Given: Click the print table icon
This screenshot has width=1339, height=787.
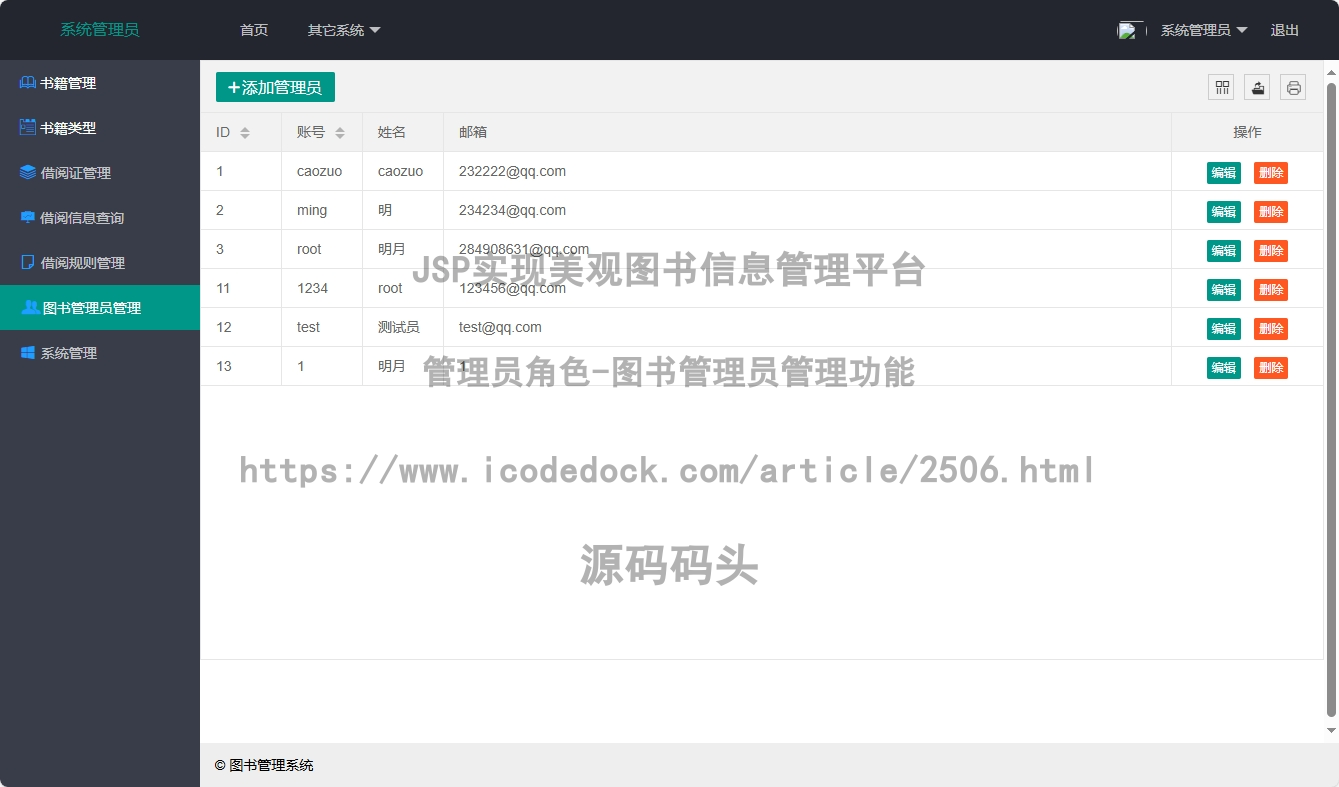Looking at the screenshot, I should pos(1293,87).
